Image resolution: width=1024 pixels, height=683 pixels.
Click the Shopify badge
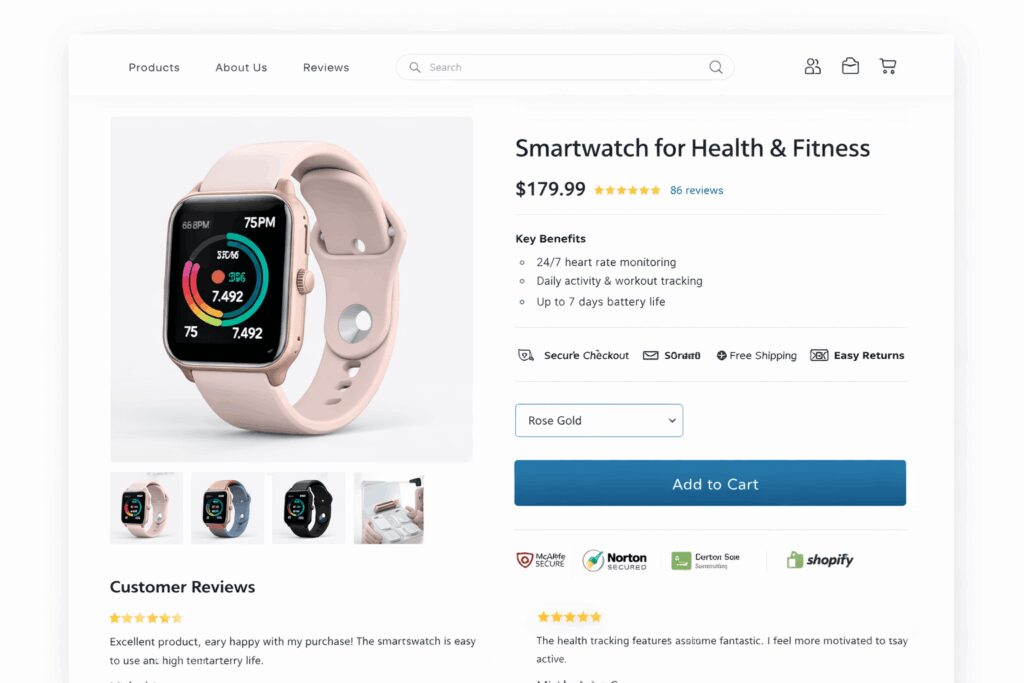tap(820, 560)
